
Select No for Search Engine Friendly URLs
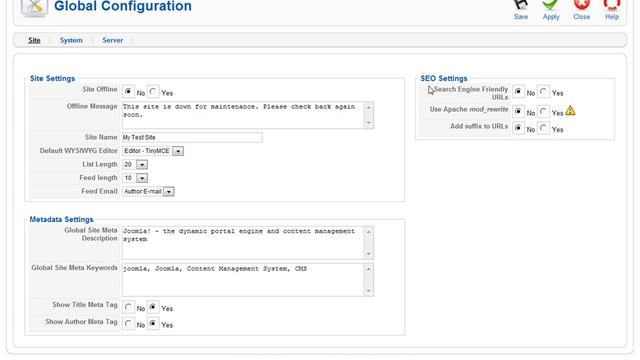(x=518, y=91)
